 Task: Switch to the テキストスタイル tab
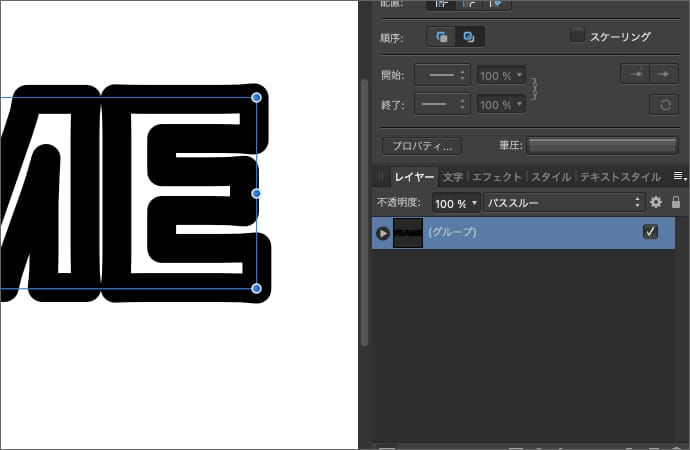click(620, 177)
